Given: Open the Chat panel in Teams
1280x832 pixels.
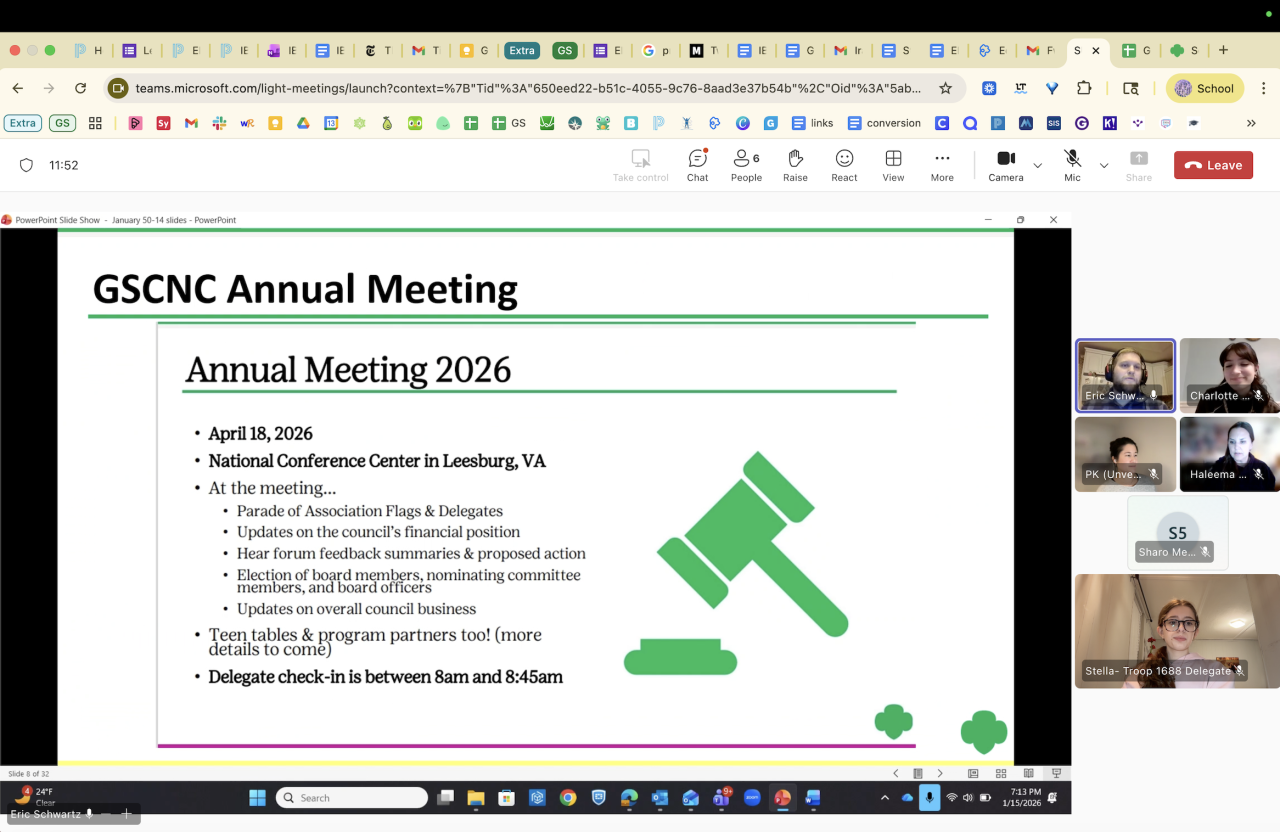Looking at the screenshot, I should [x=697, y=165].
